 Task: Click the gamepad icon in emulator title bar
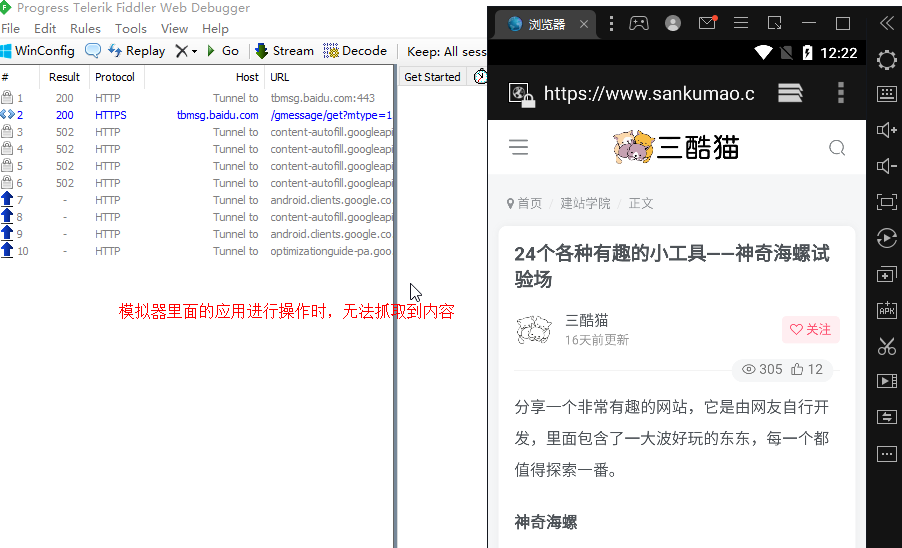(x=638, y=23)
